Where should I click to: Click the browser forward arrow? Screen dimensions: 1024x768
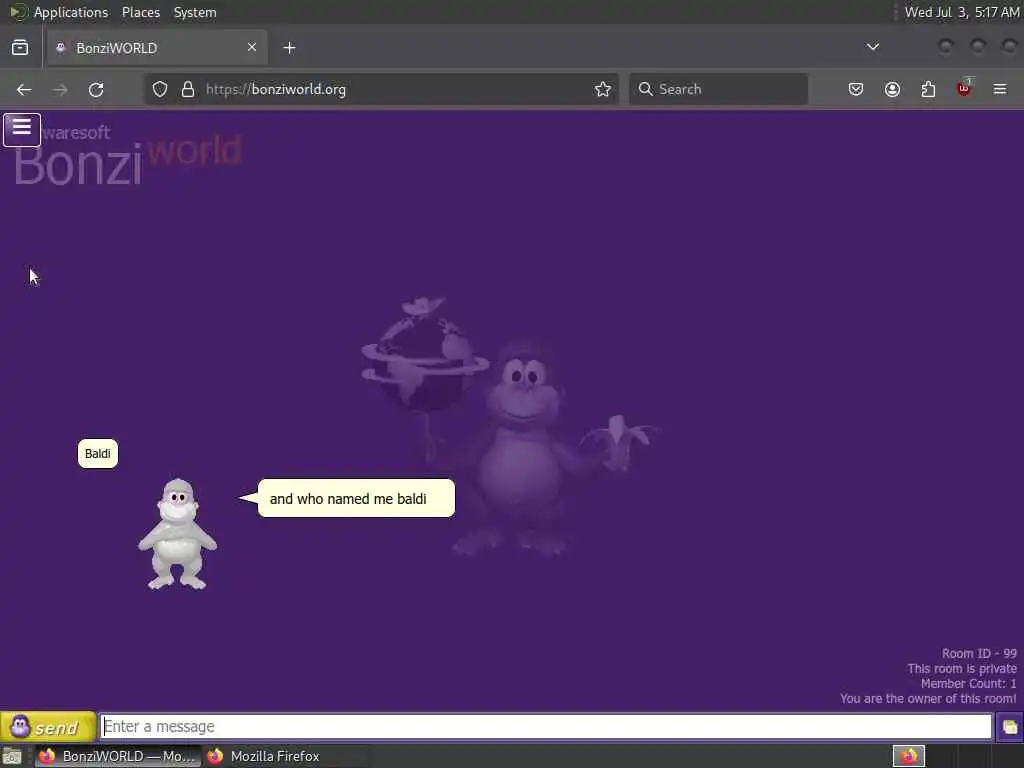click(x=60, y=89)
